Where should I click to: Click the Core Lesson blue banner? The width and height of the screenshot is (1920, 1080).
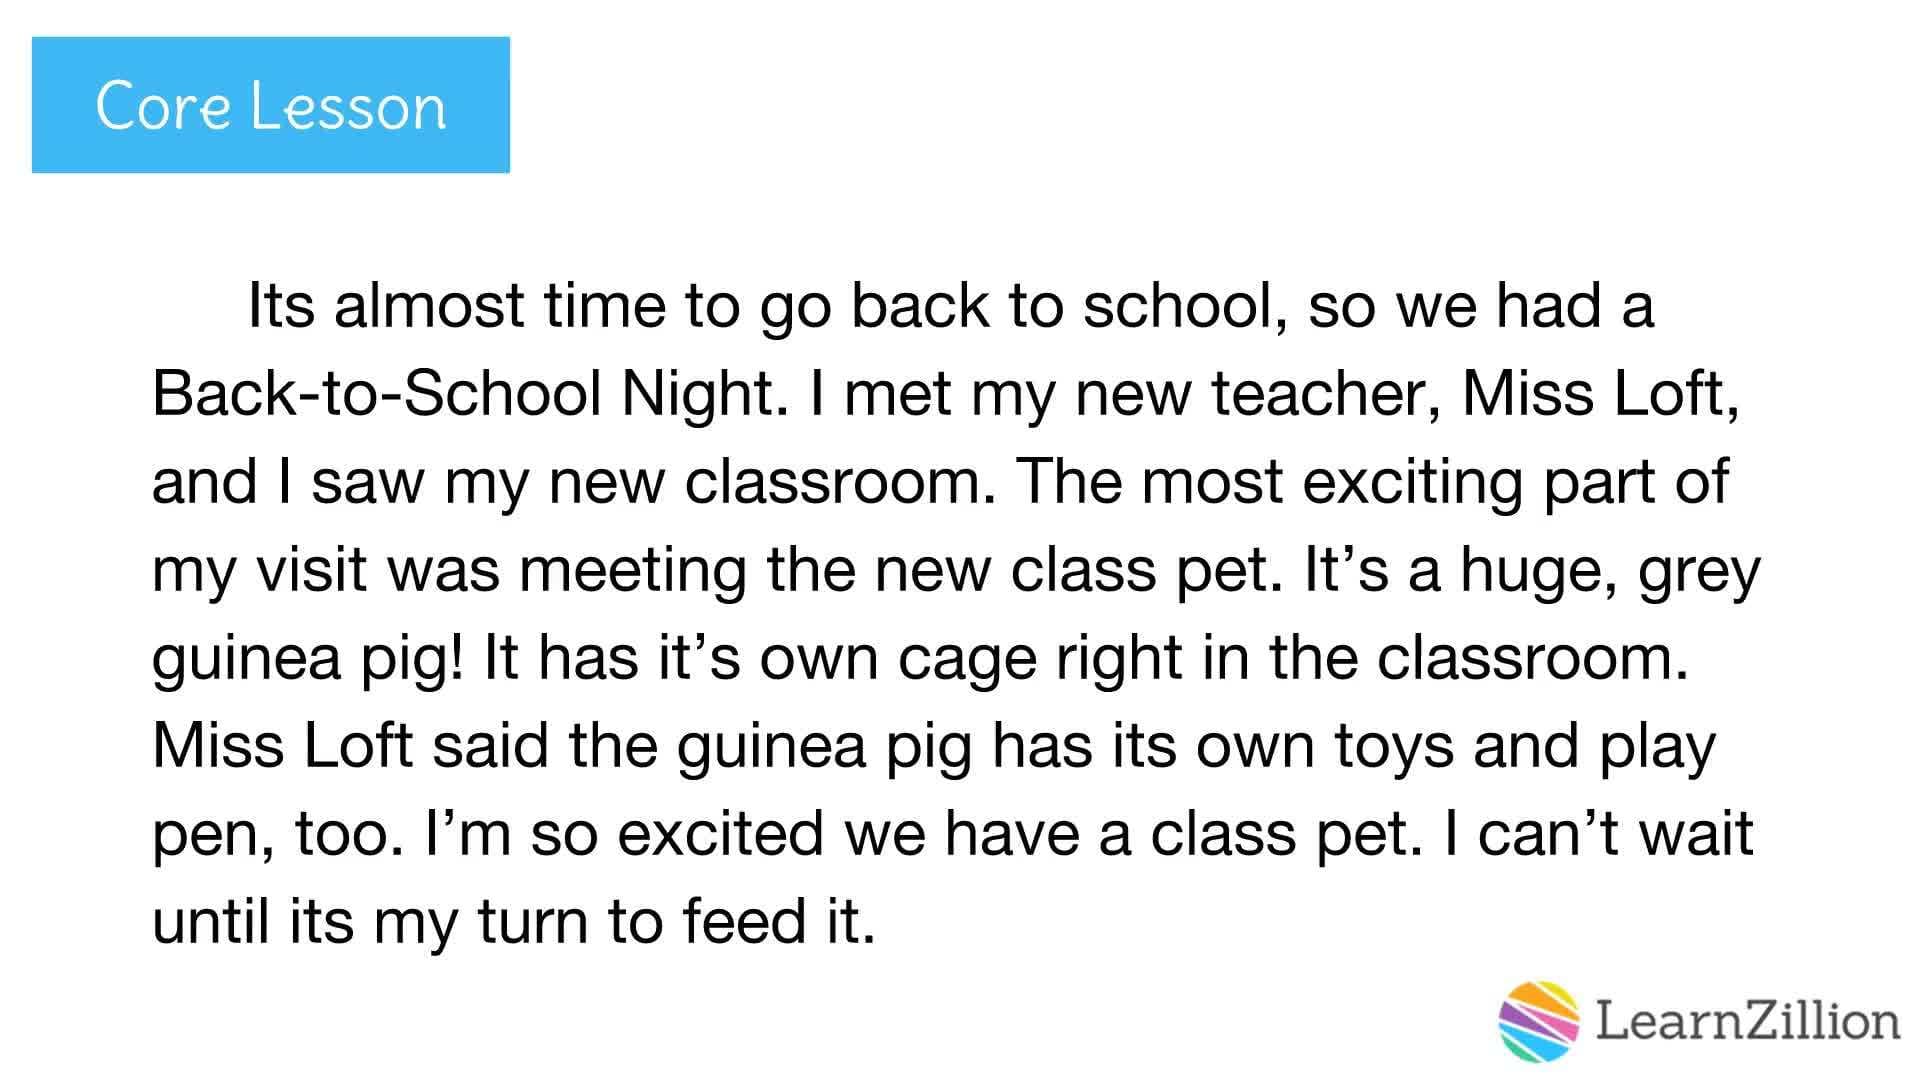point(270,105)
